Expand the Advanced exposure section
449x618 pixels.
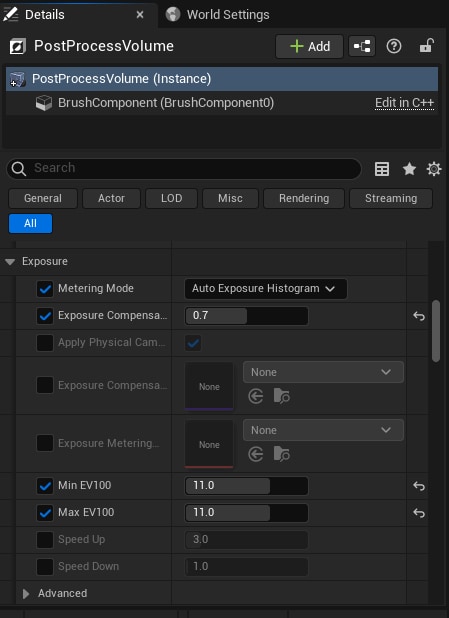26,594
